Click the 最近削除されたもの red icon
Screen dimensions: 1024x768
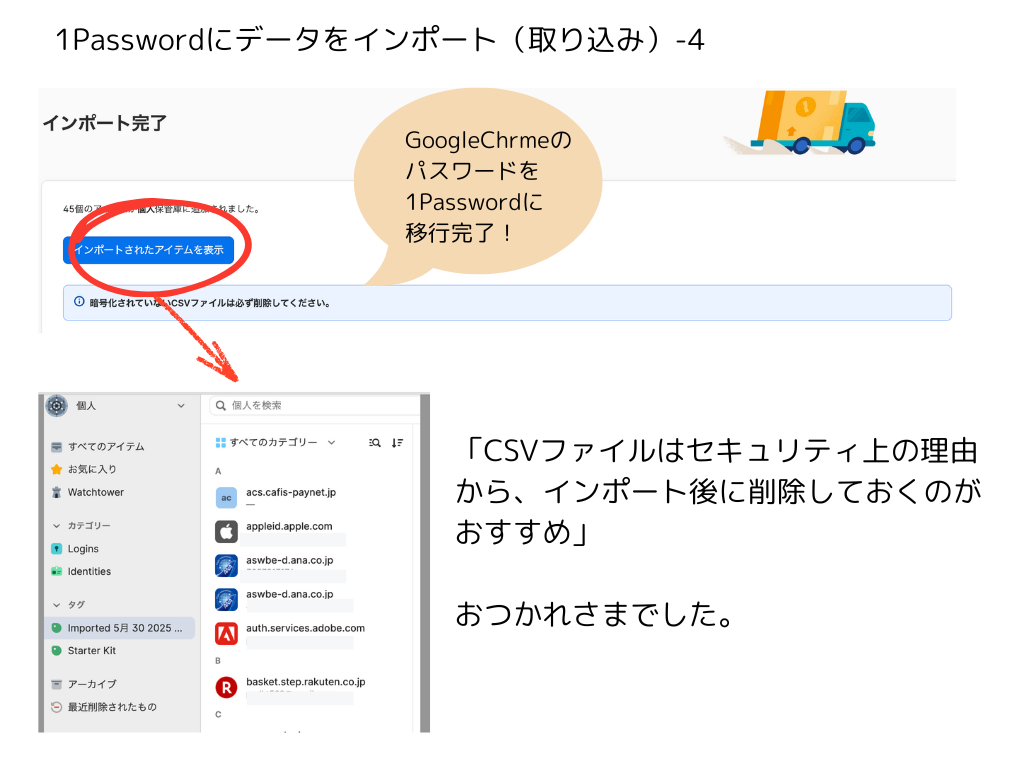point(57,707)
